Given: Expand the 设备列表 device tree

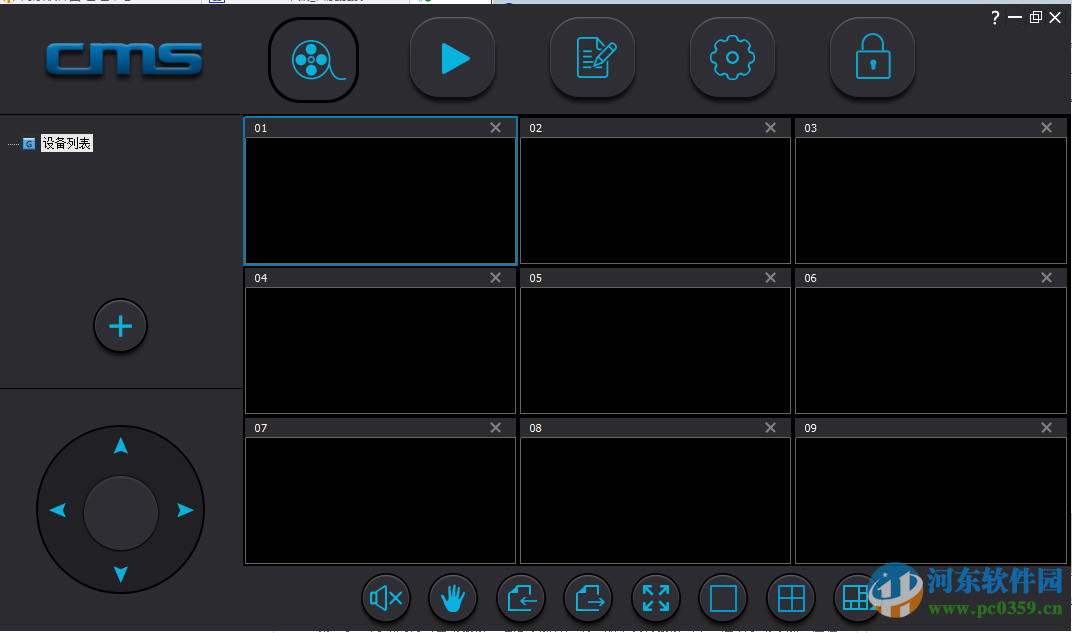Looking at the screenshot, I should coord(65,143).
